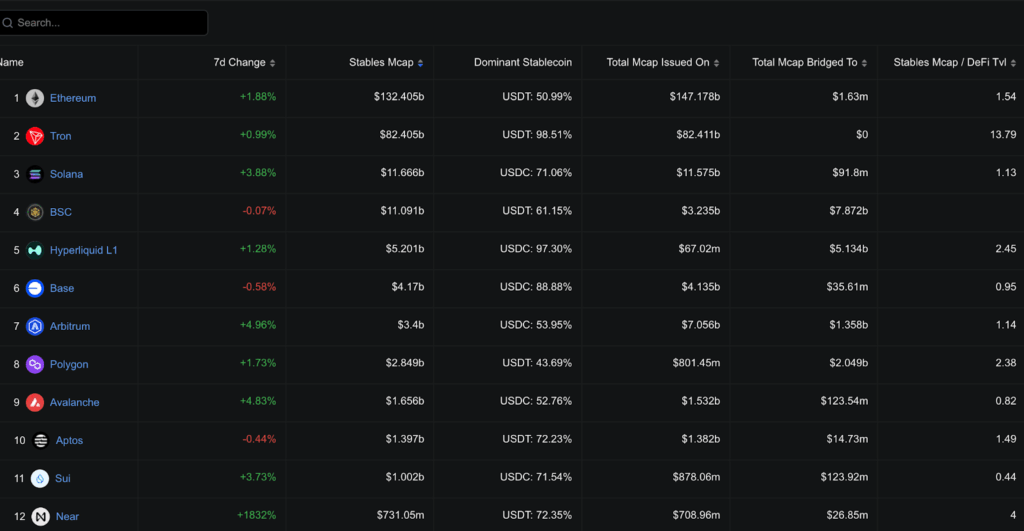Click the Avalanche chain logo icon
The image size is (1024, 531).
click(35, 402)
